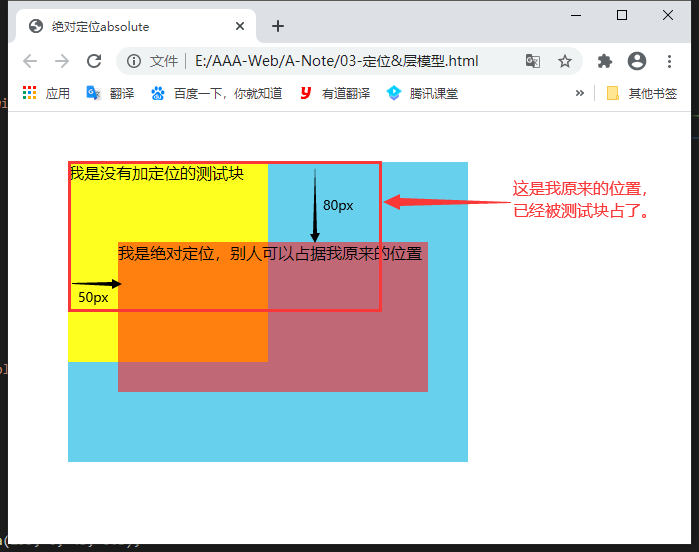
Task: Open the 翻译 bookmark
Action: (x=110, y=93)
